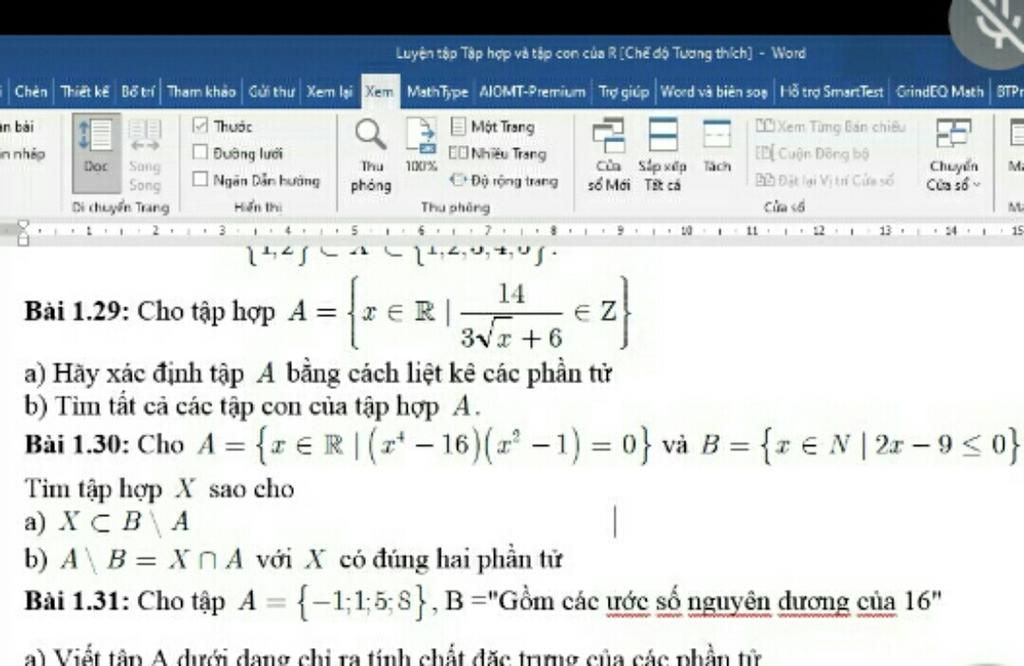The width and height of the screenshot is (1024, 666).
Task: Open the Word và biên soạn tab
Action: tap(713, 91)
